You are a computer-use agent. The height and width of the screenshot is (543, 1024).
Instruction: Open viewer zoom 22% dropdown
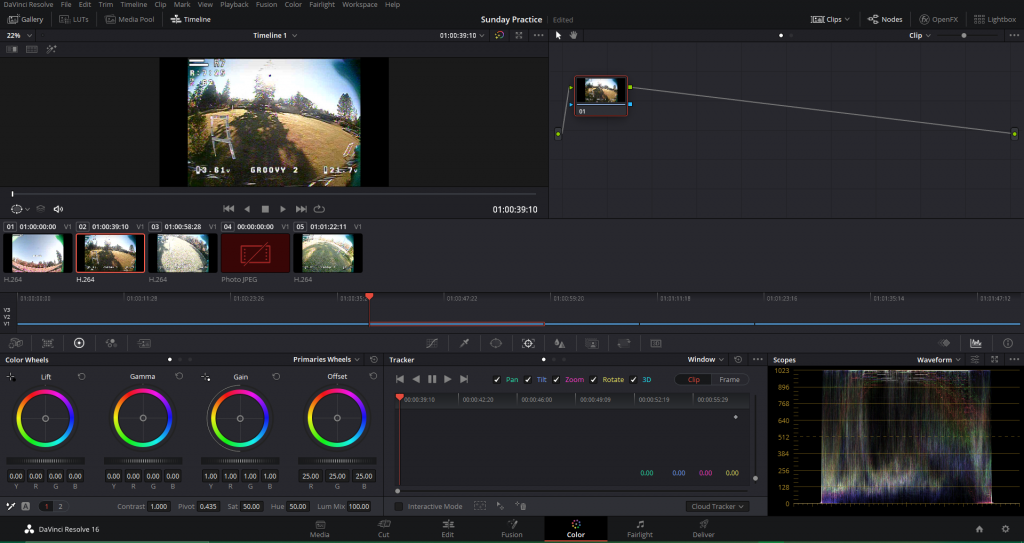pos(20,35)
